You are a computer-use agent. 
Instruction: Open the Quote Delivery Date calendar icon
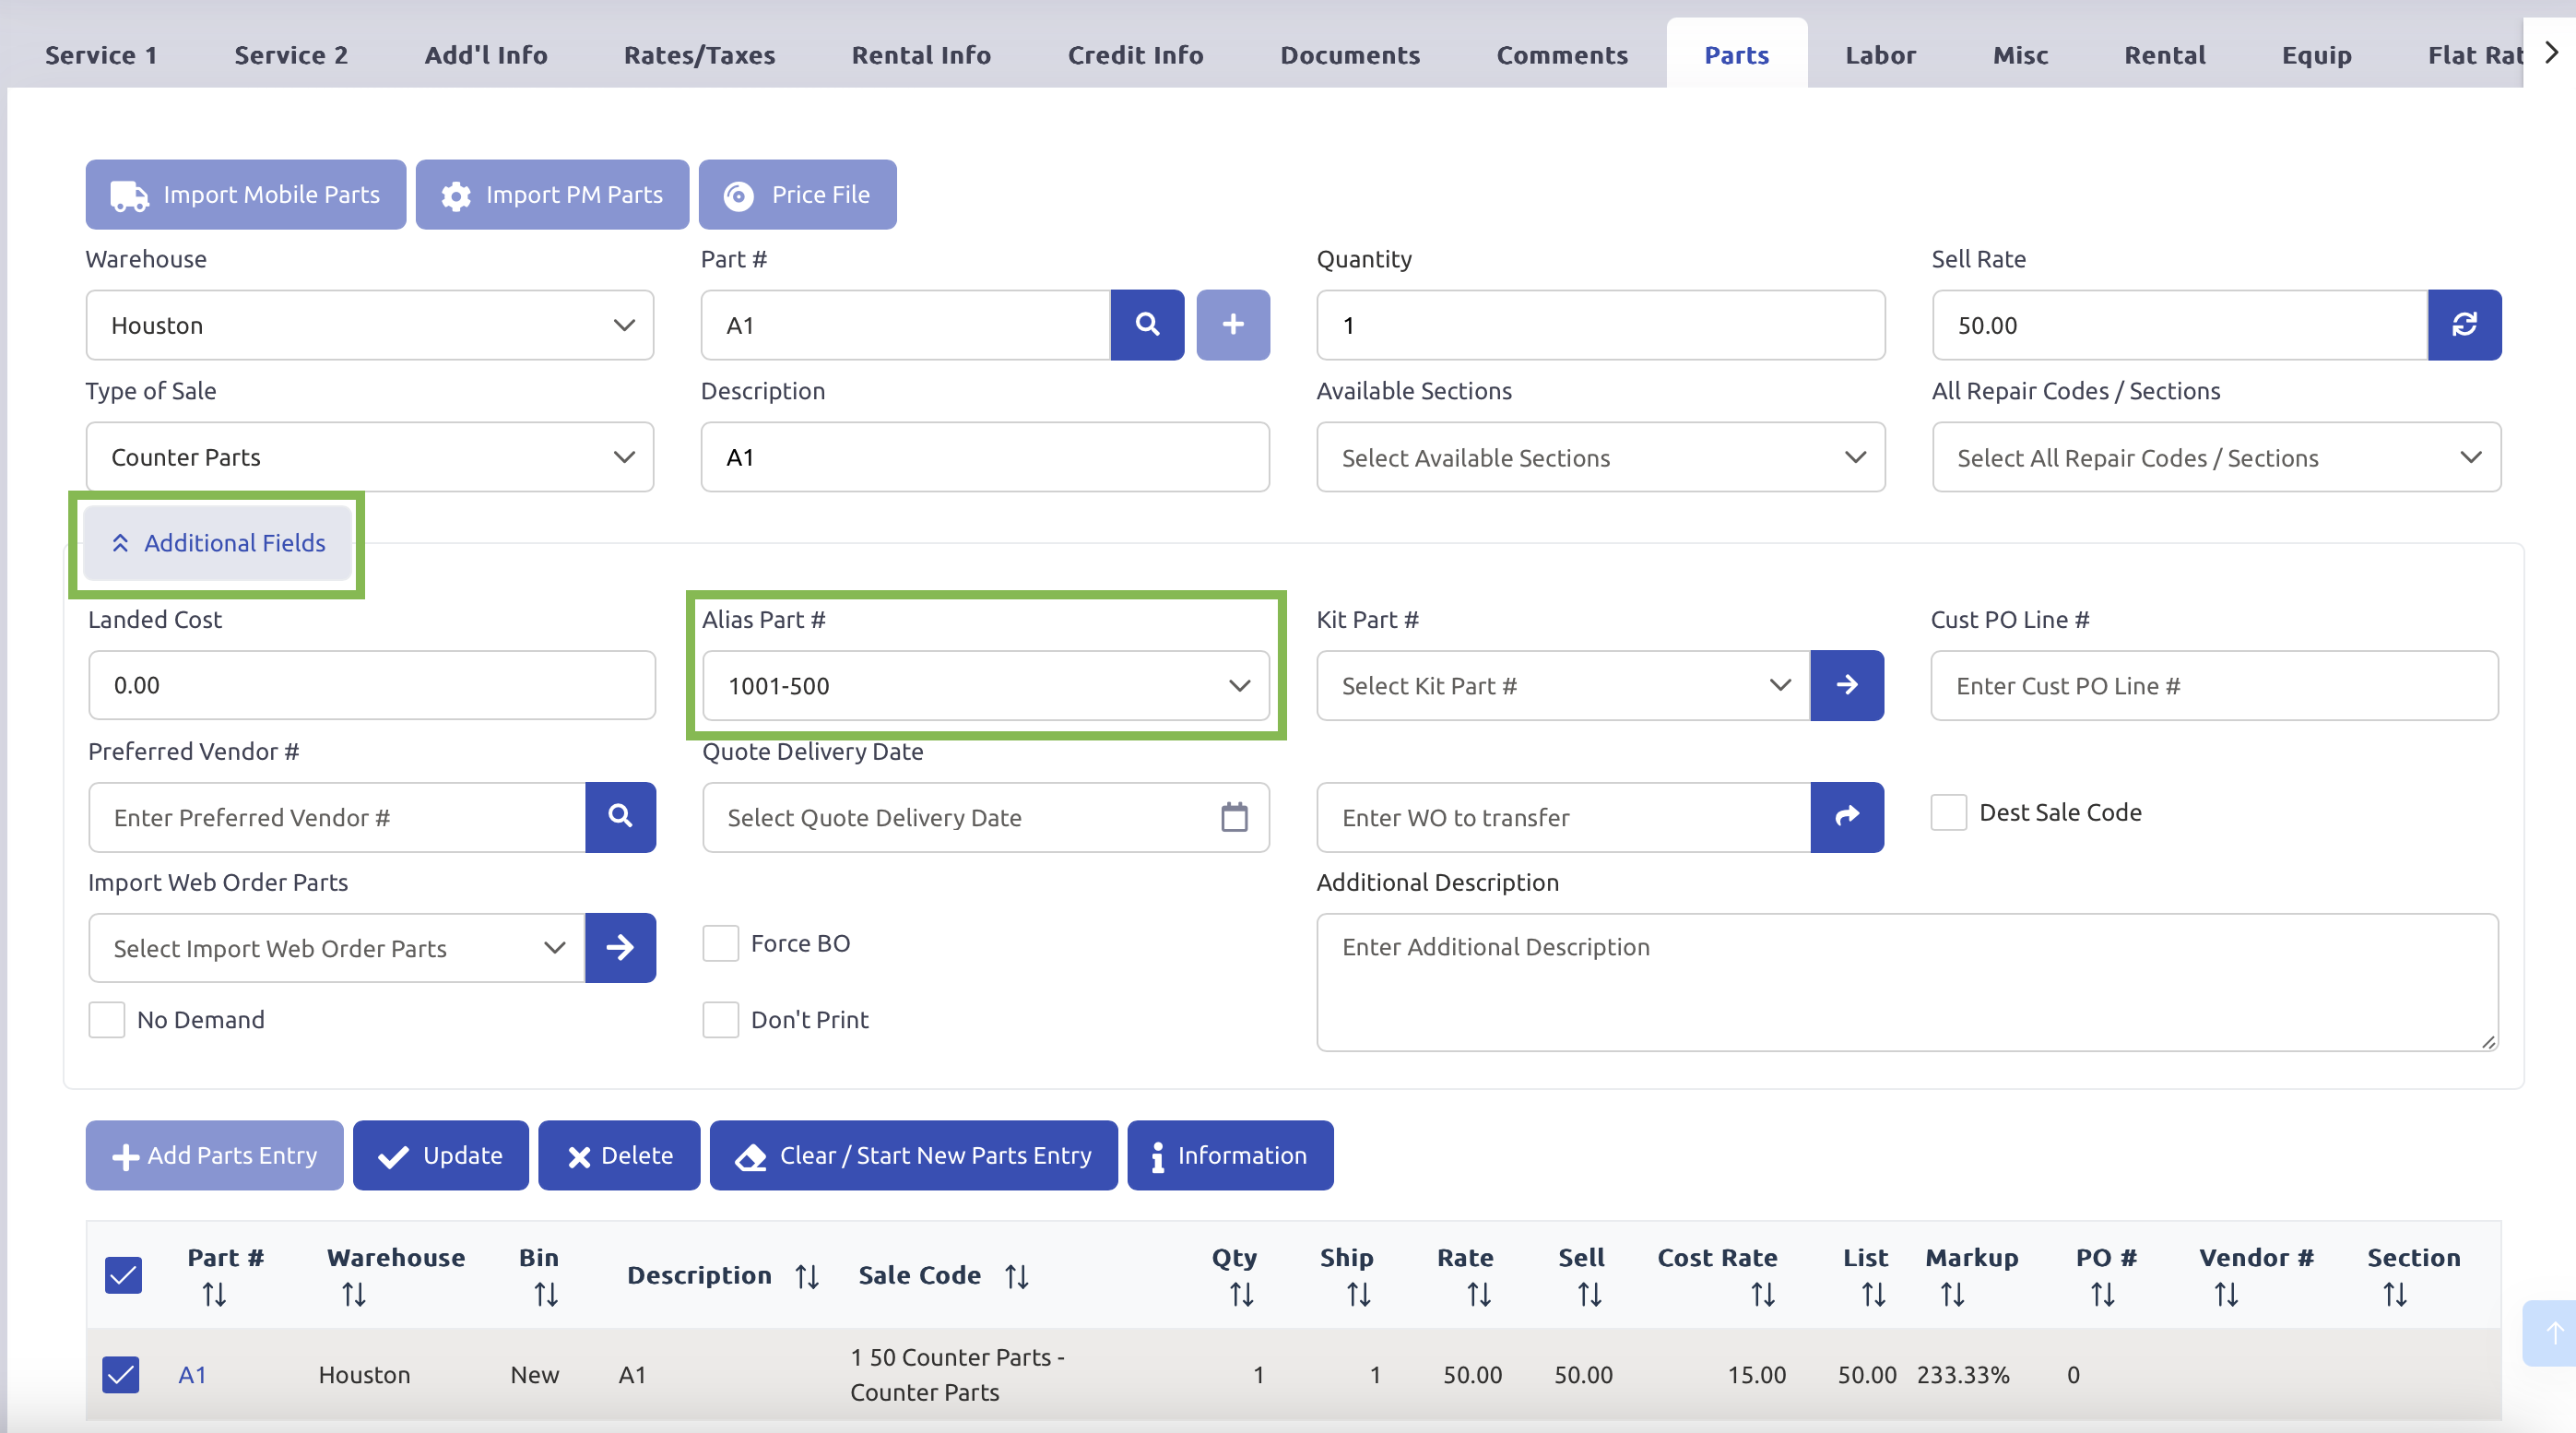[1234, 817]
